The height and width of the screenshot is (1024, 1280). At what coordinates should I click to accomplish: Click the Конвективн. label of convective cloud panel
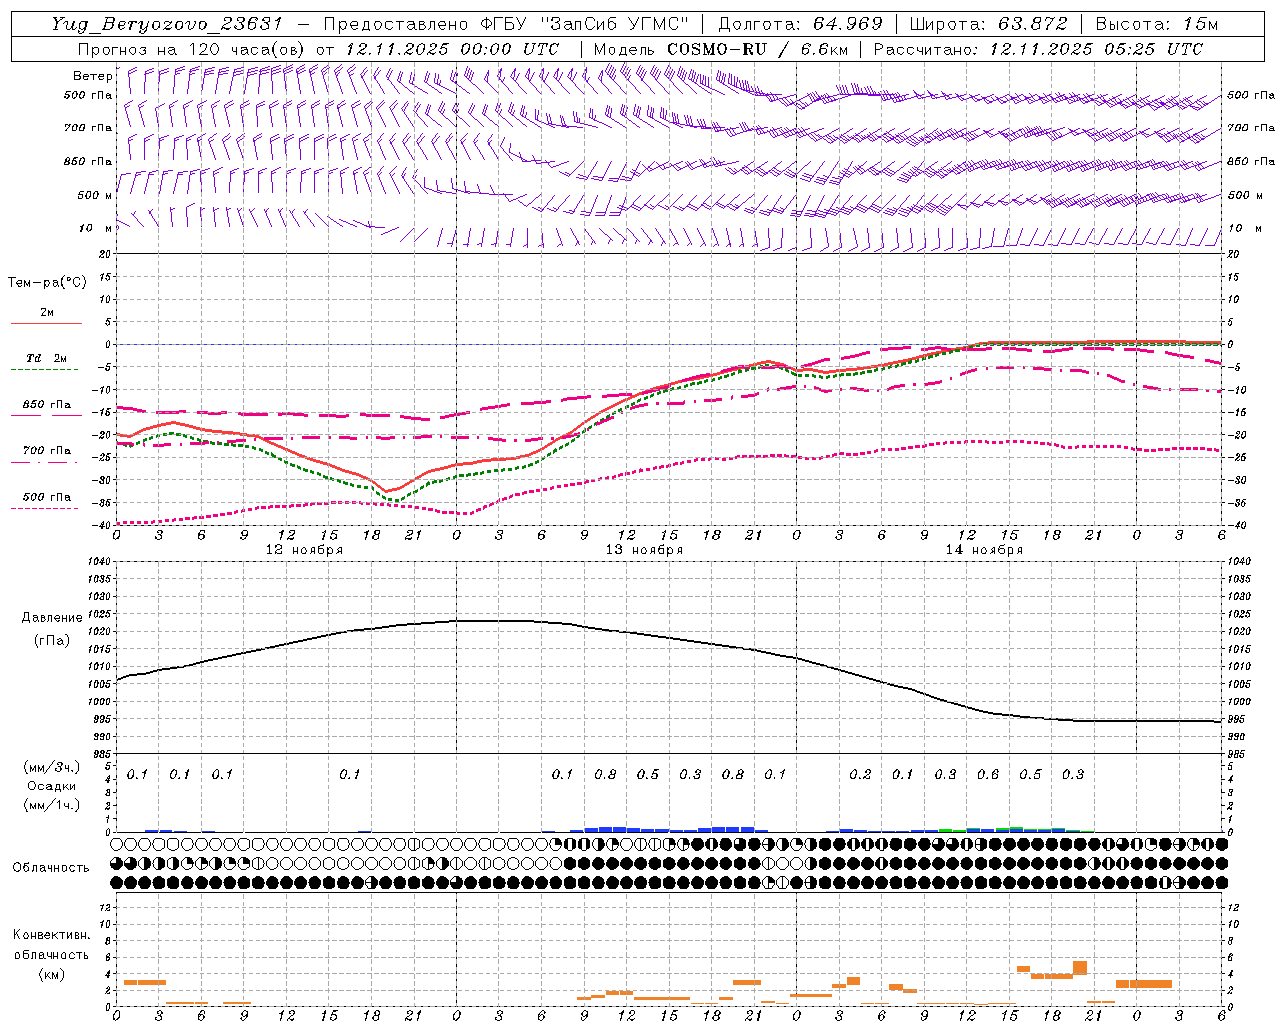51,936
